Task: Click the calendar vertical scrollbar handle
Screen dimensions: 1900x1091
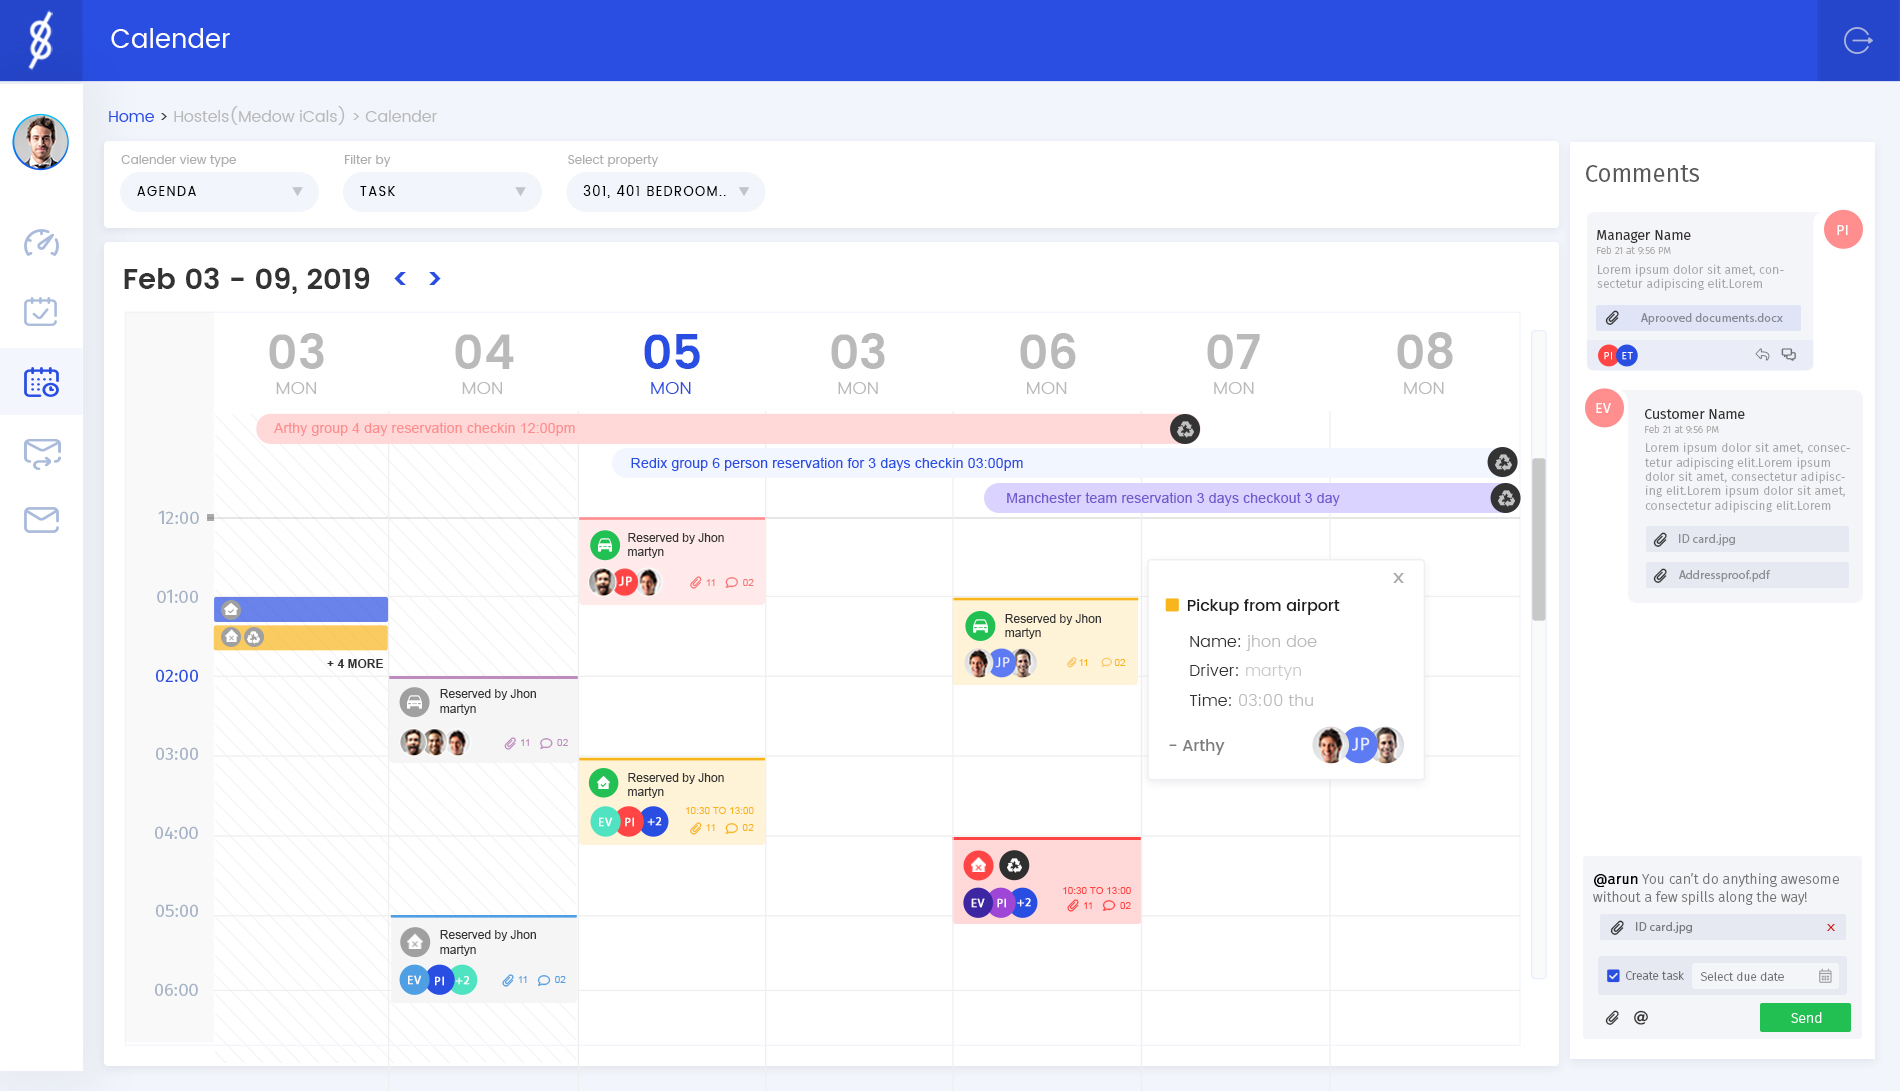Action: 1538,540
